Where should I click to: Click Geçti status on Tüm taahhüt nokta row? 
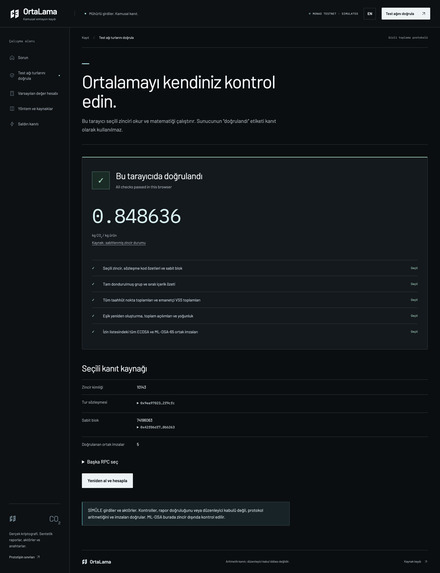pyautogui.click(x=414, y=300)
